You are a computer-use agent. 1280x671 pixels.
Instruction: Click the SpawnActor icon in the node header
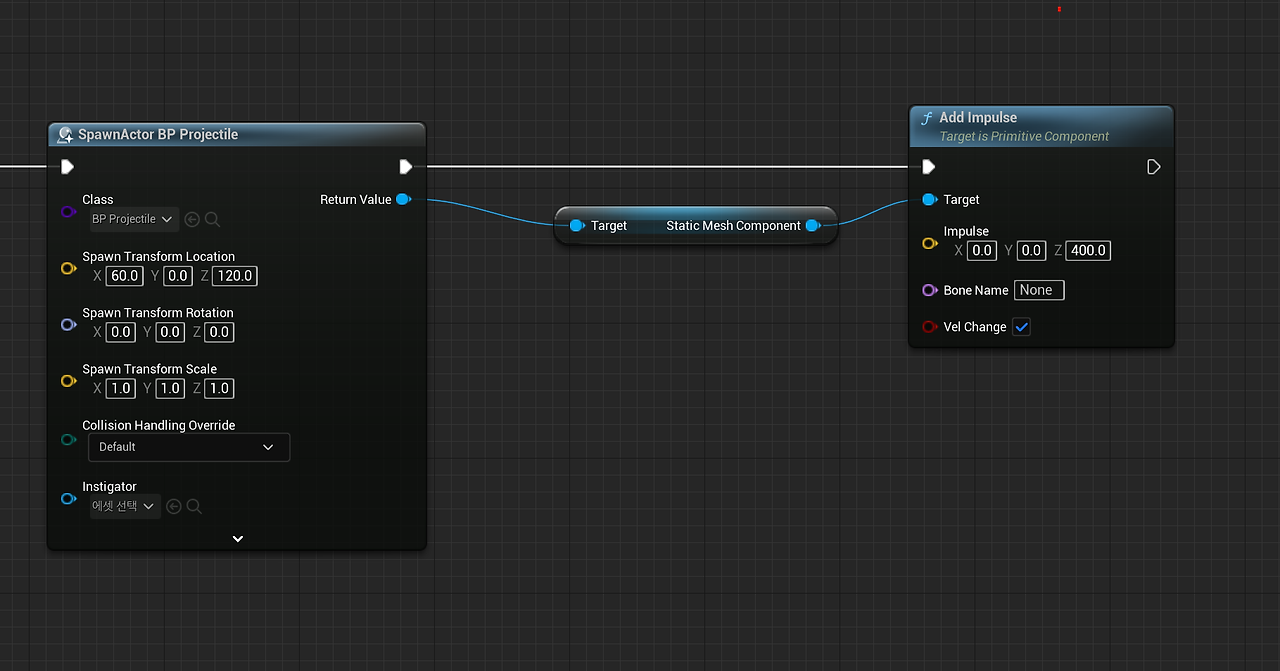click(65, 134)
